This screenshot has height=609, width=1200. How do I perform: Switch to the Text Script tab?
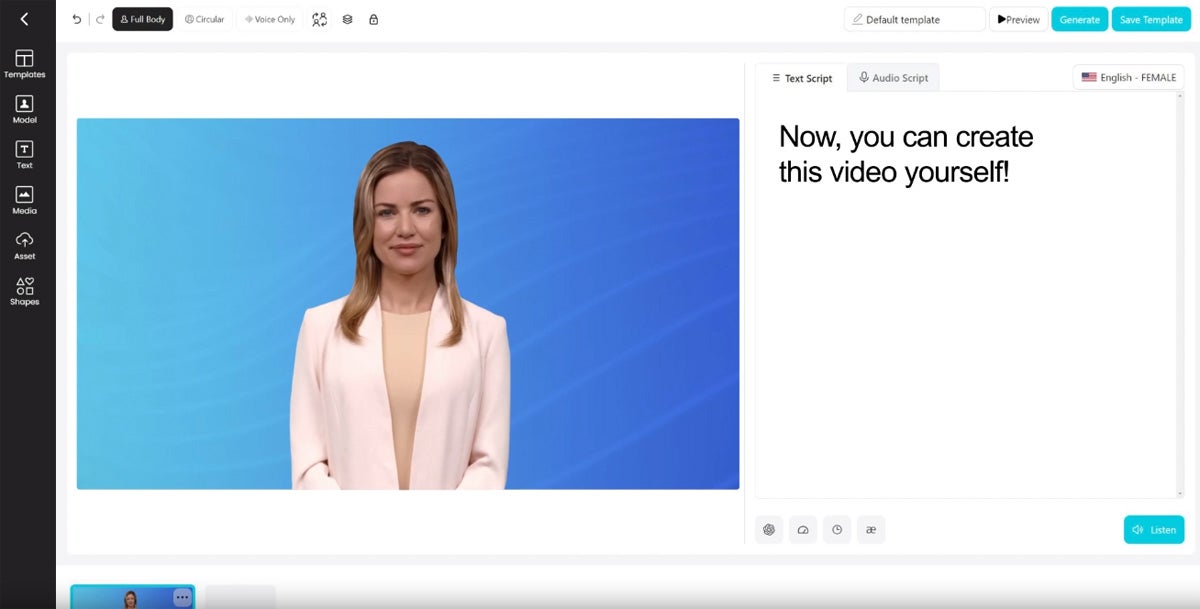[802, 78]
